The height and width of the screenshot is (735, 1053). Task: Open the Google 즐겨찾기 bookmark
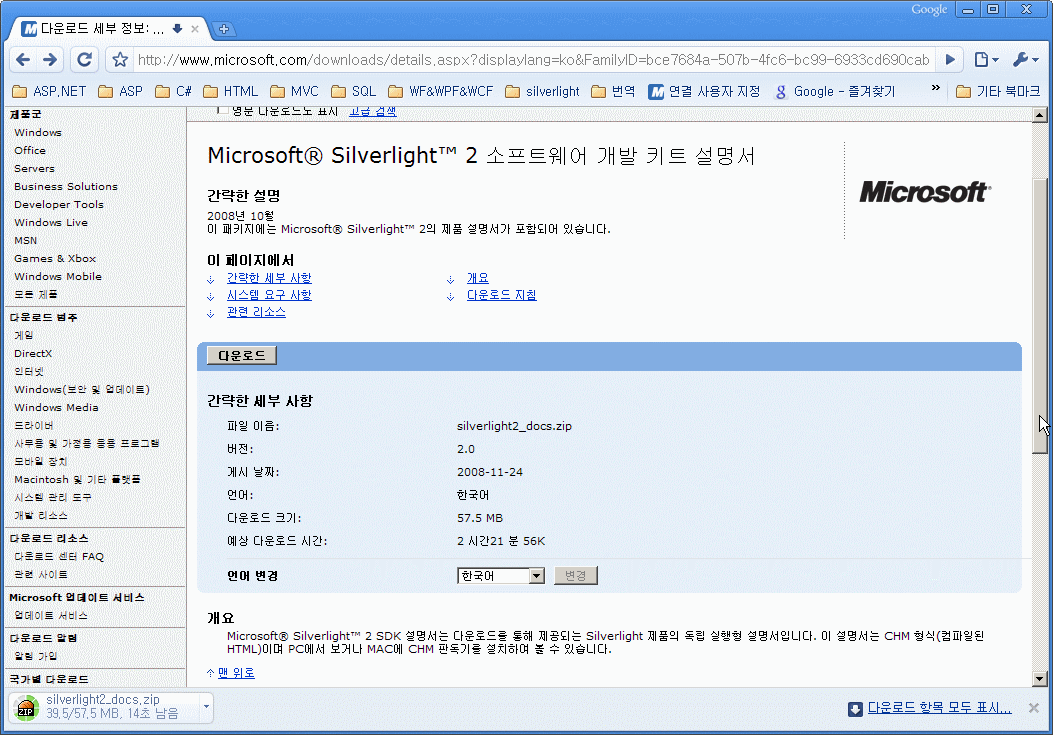click(x=835, y=91)
